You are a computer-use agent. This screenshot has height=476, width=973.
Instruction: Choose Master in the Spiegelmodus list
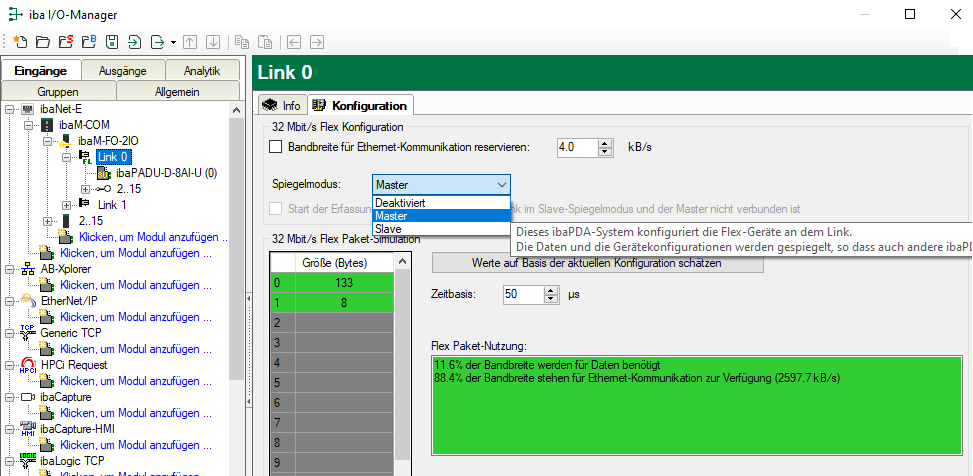coord(441,216)
